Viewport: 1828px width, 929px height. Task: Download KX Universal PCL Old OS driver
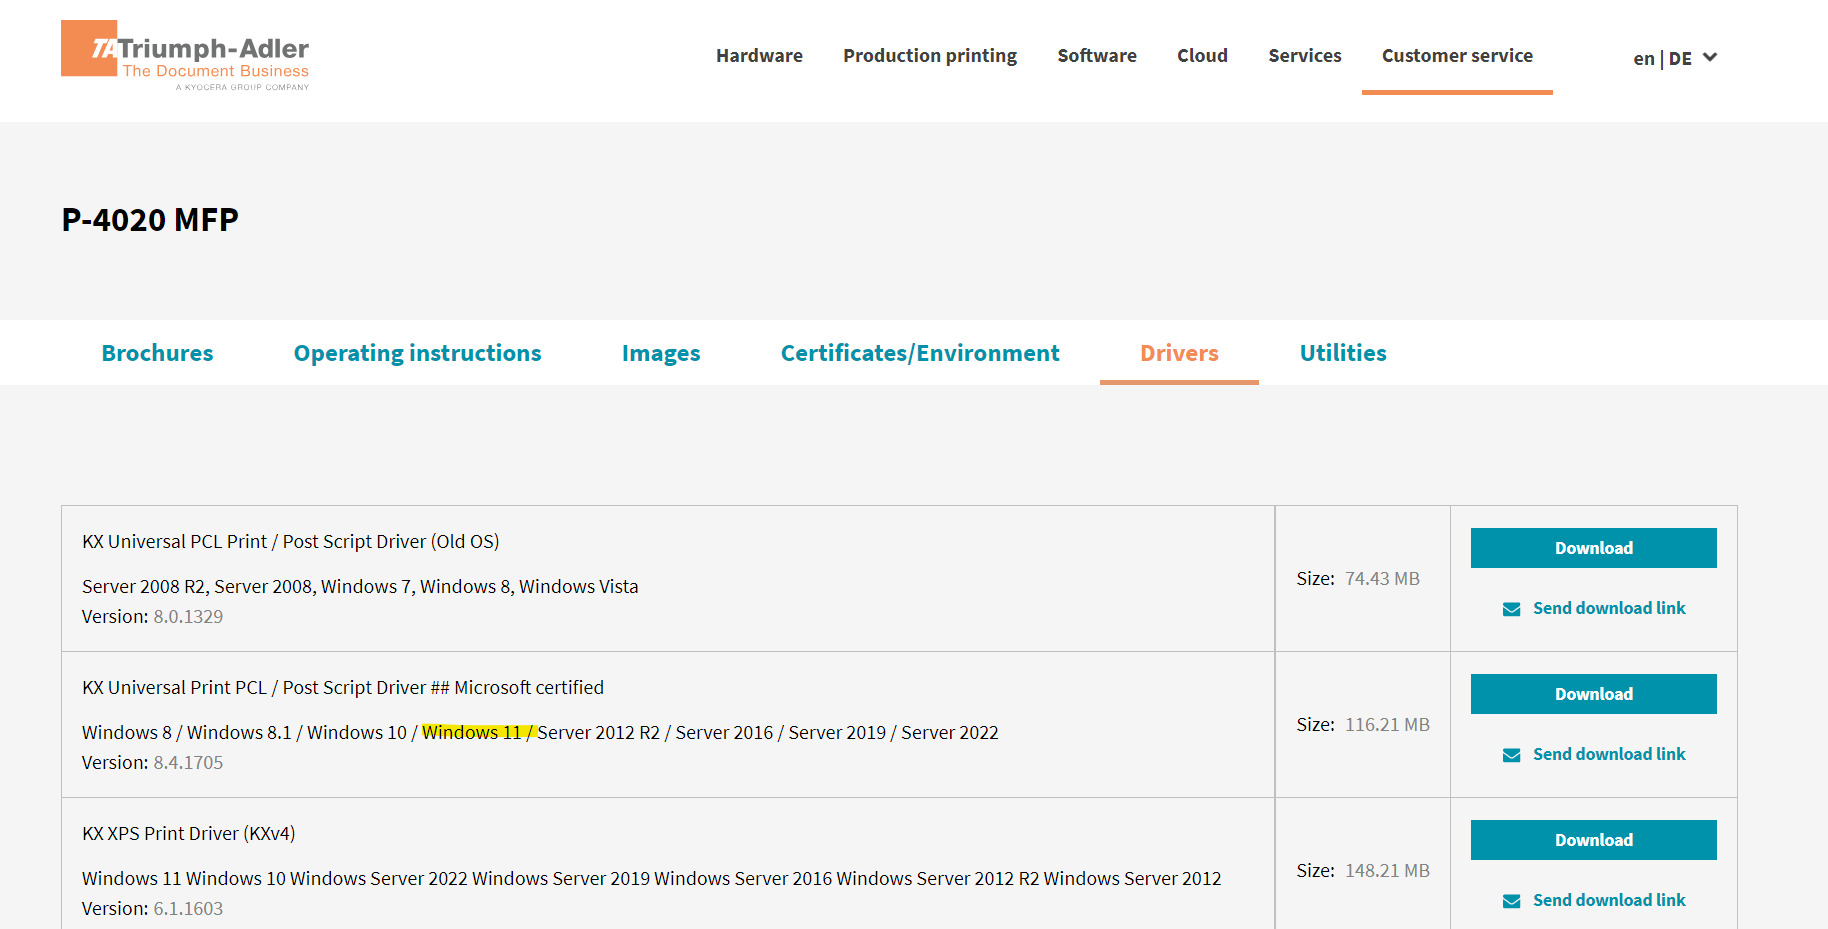tap(1593, 548)
